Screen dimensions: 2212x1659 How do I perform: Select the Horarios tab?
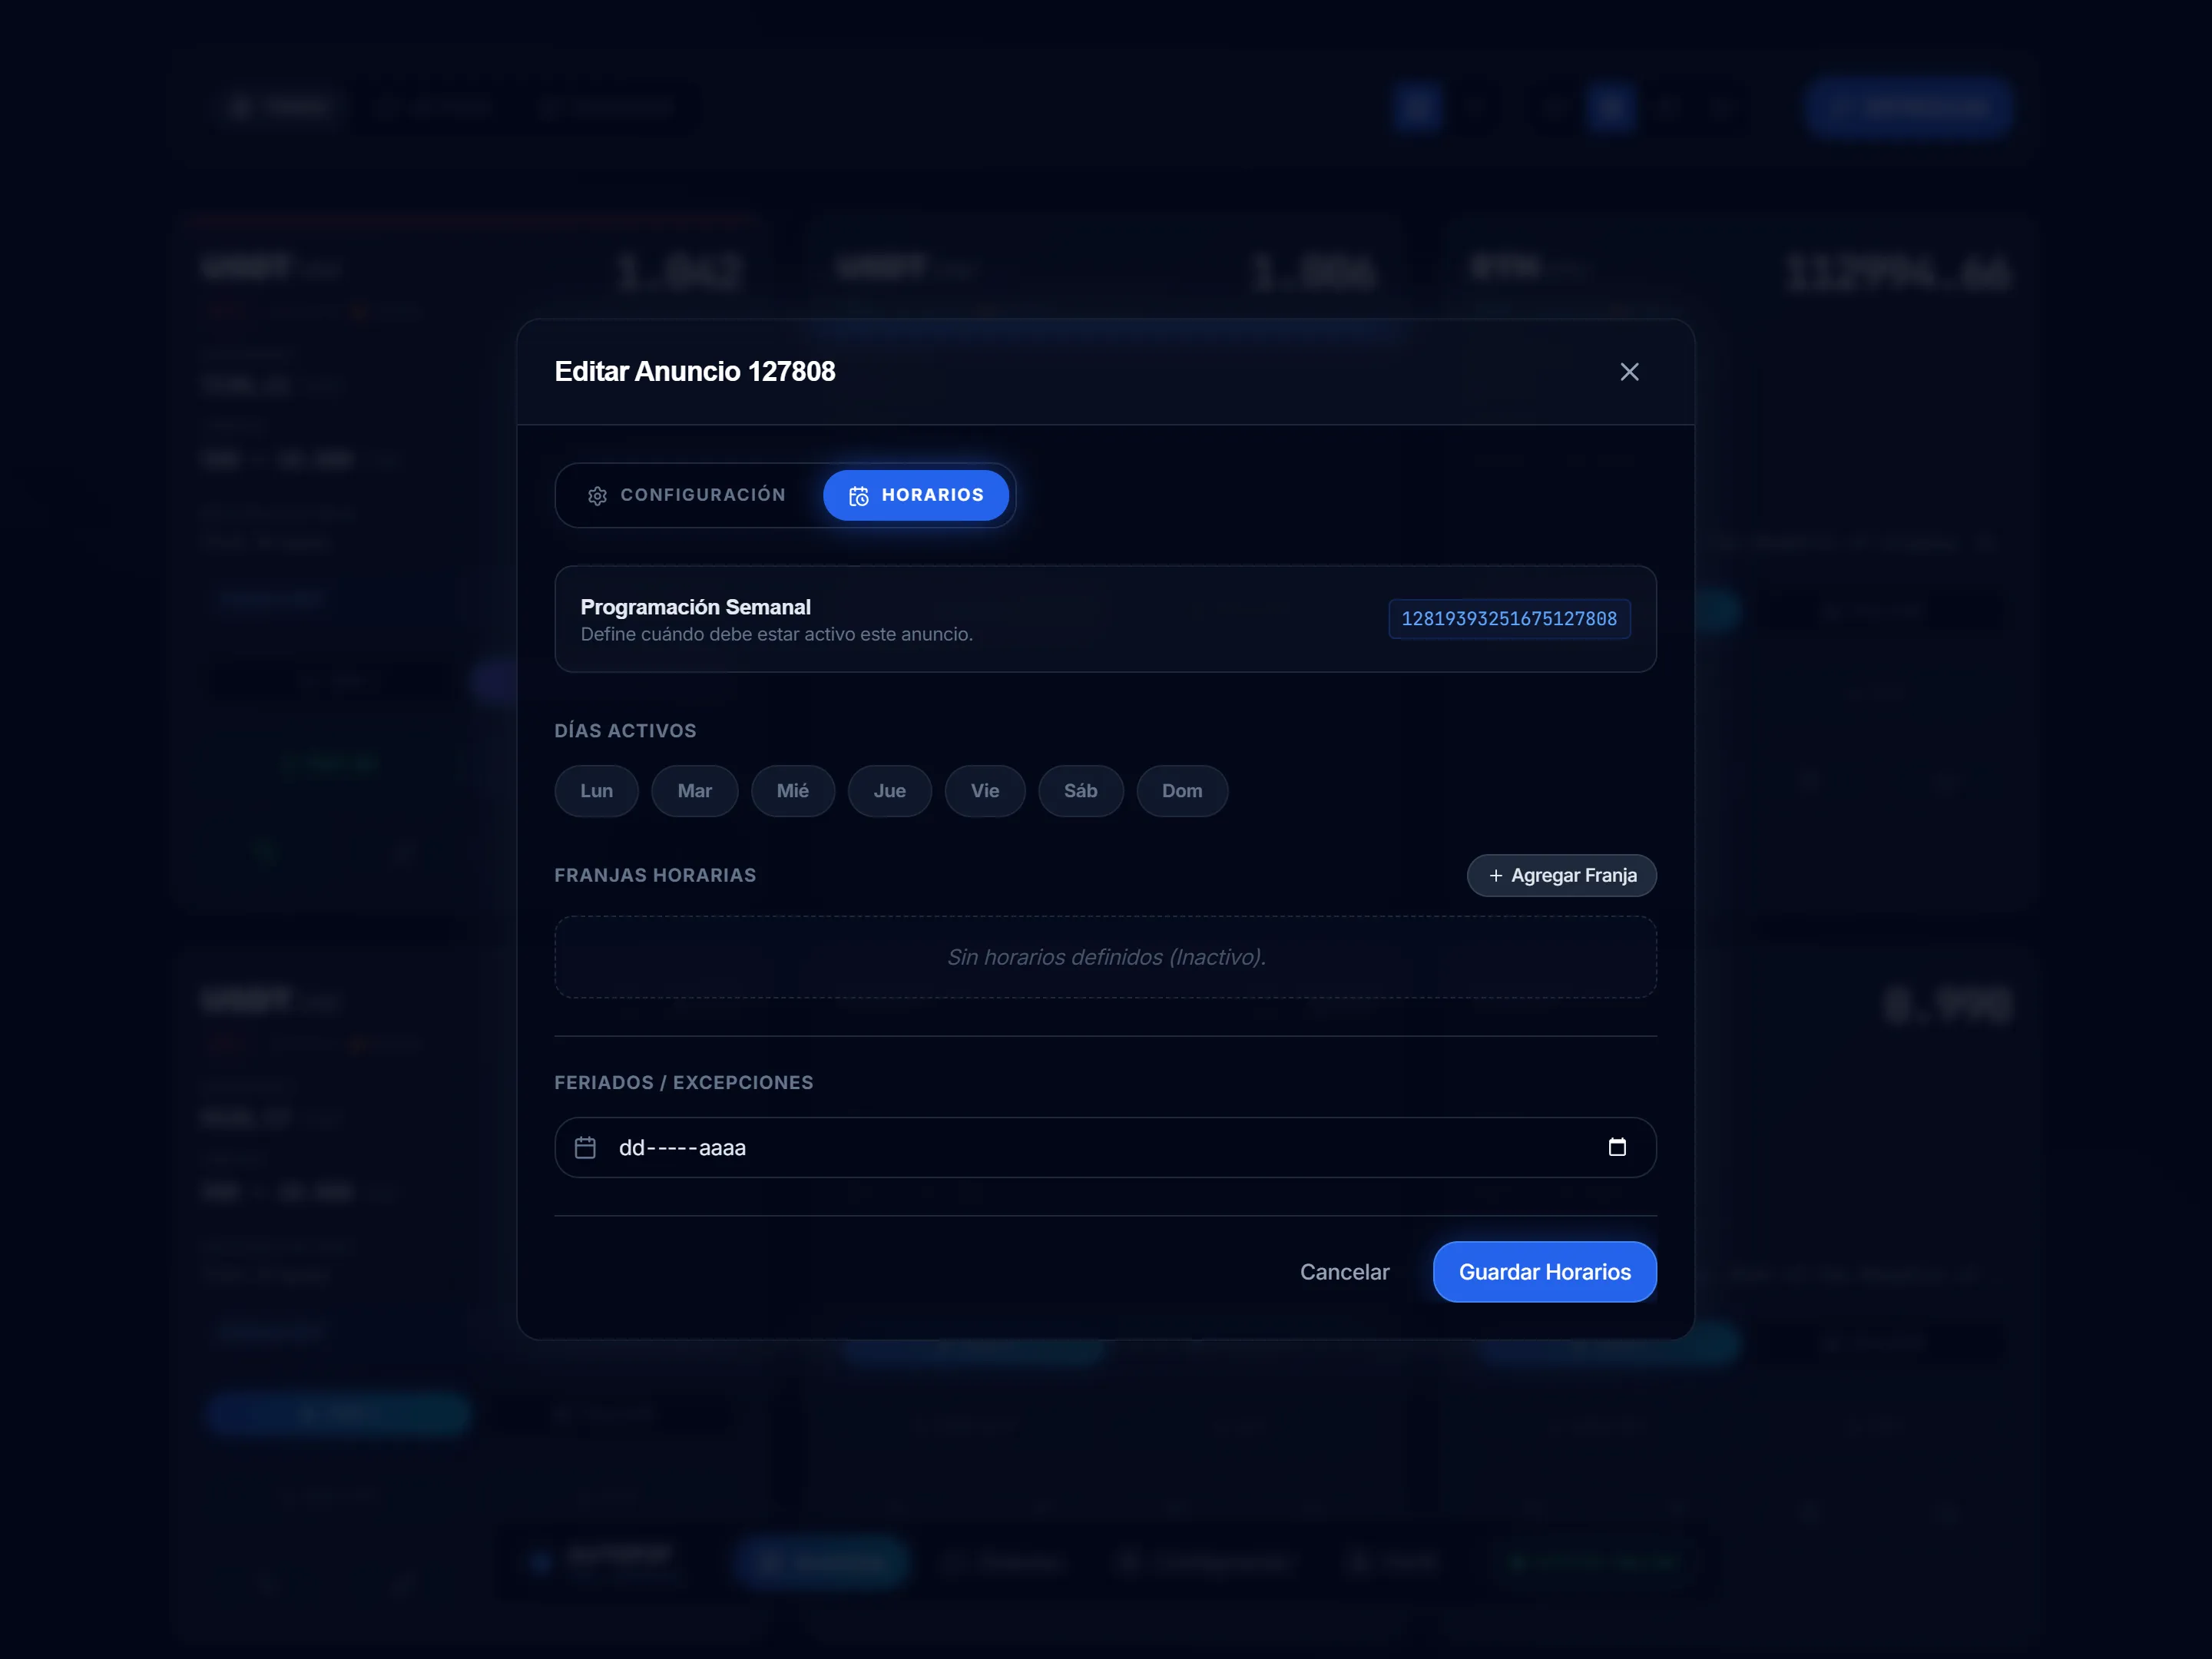[915, 495]
